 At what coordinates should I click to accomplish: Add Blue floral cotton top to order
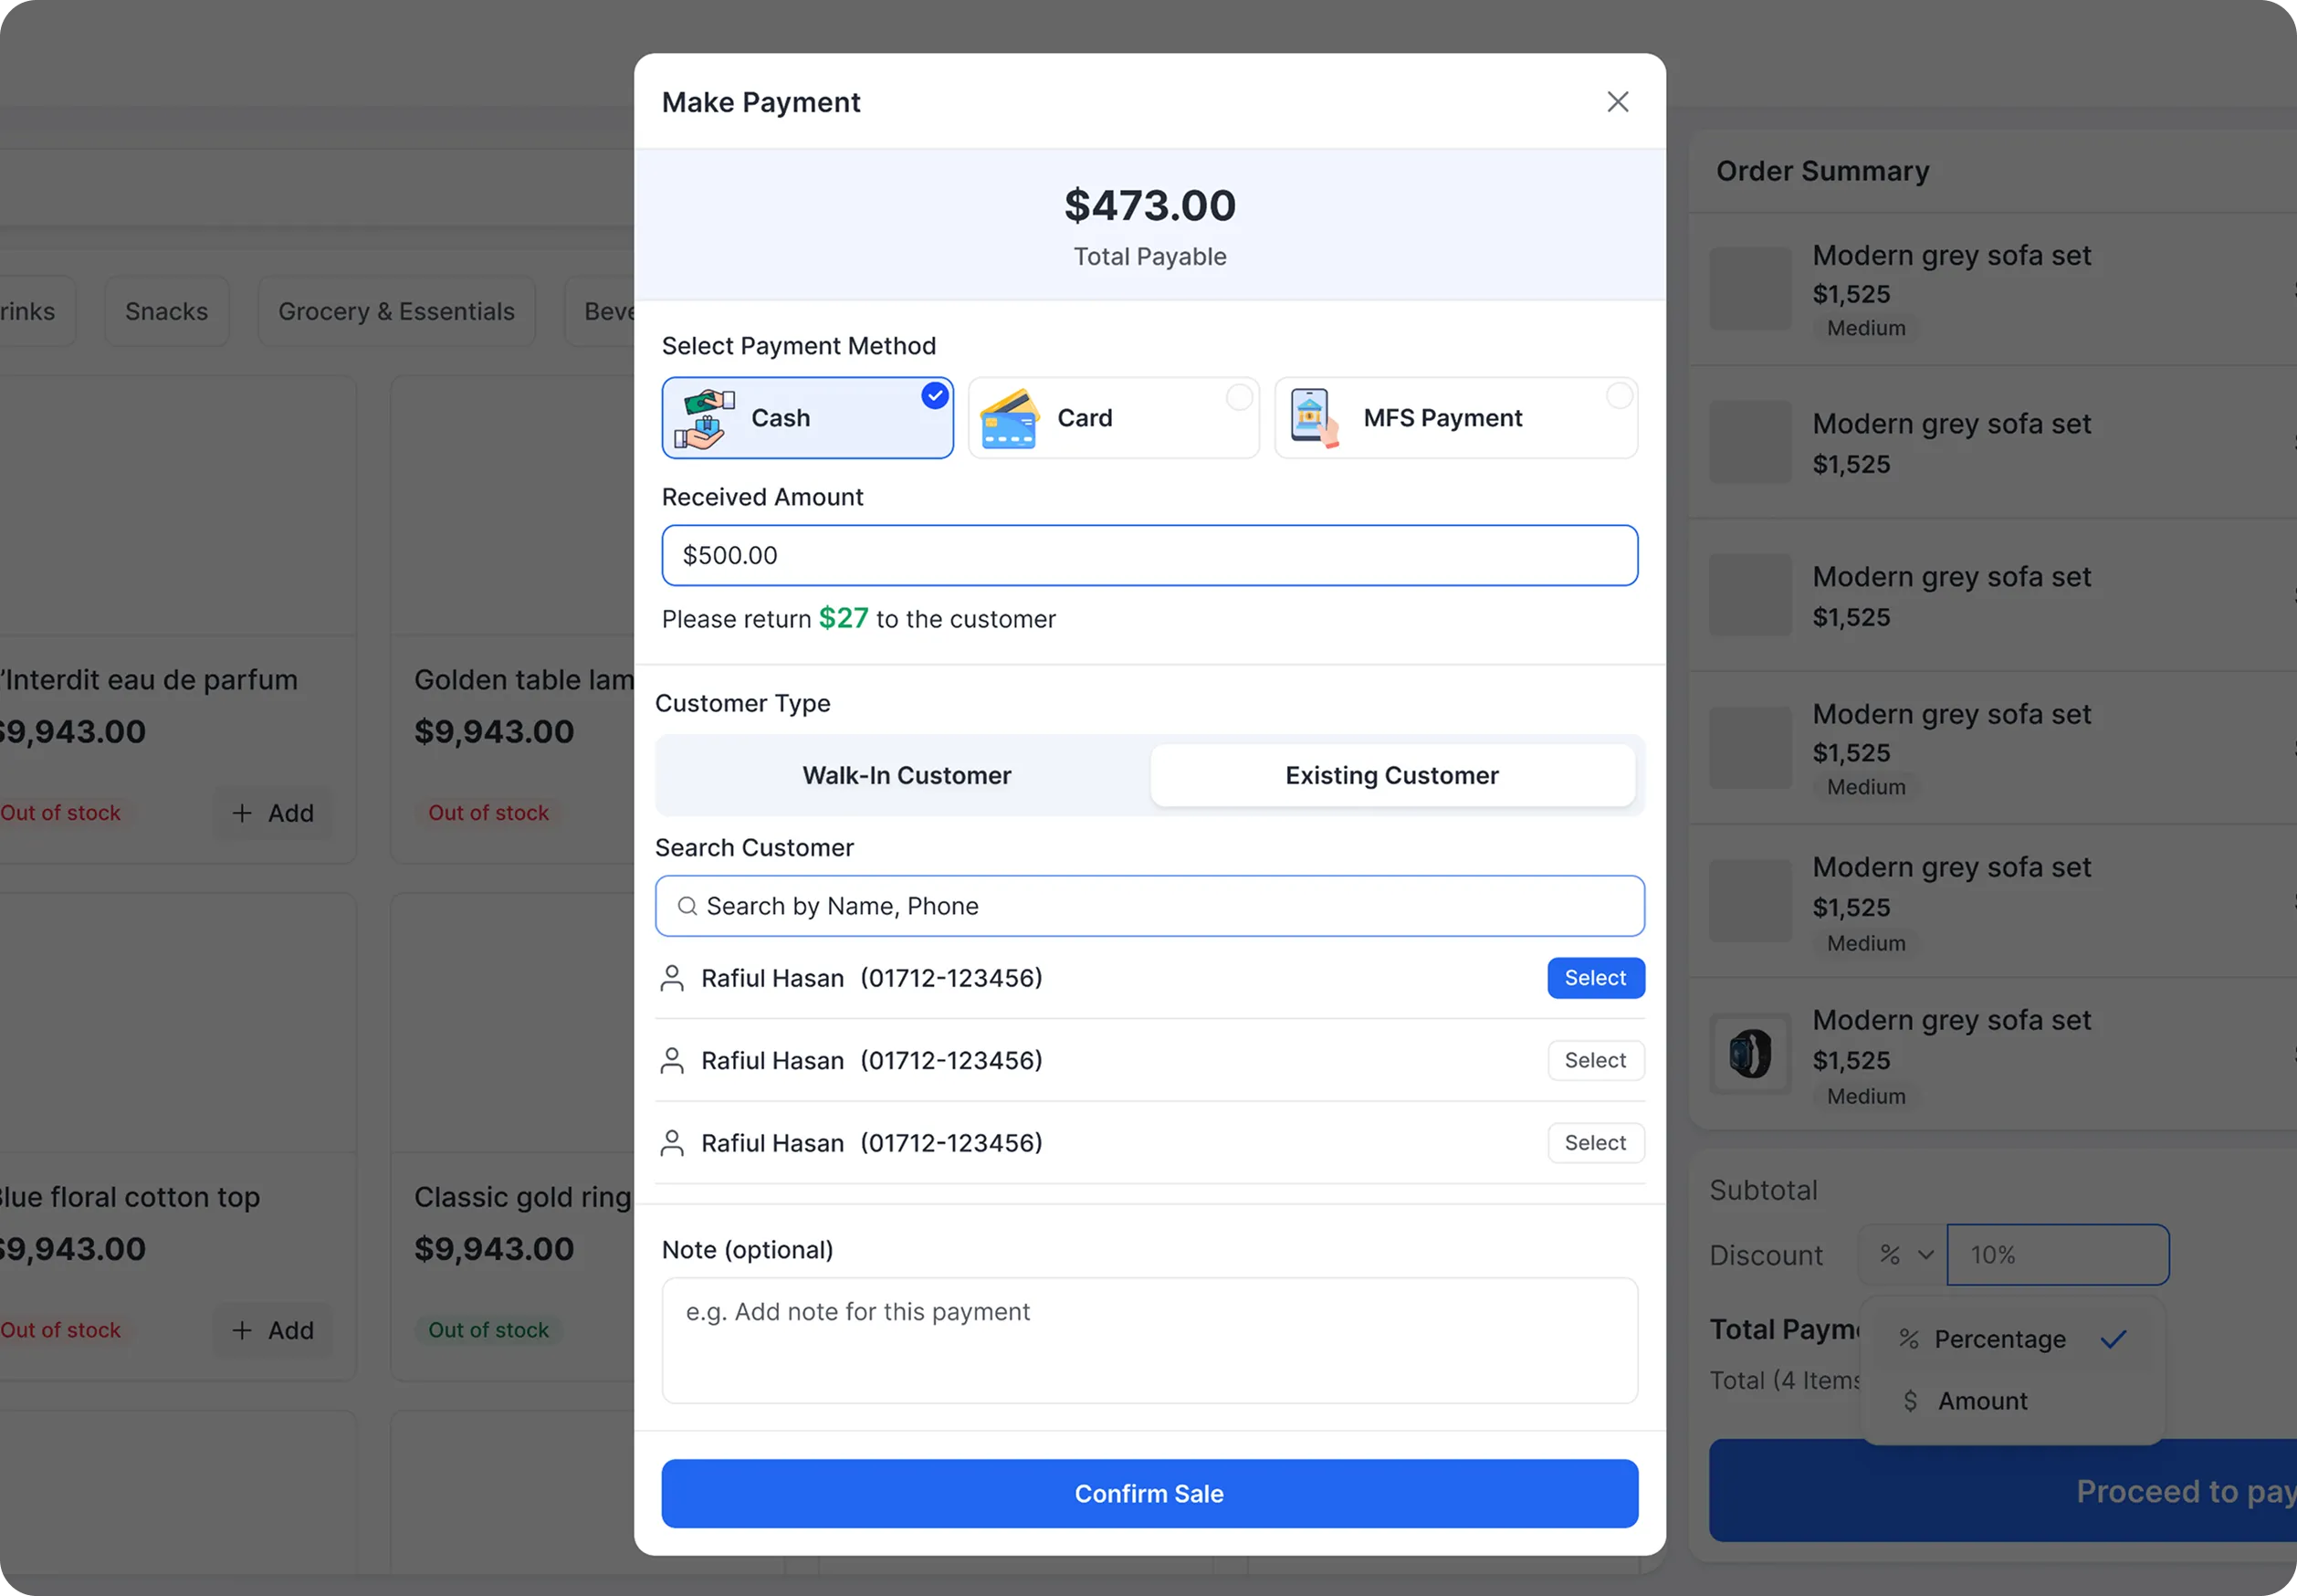tap(272, 1330)
